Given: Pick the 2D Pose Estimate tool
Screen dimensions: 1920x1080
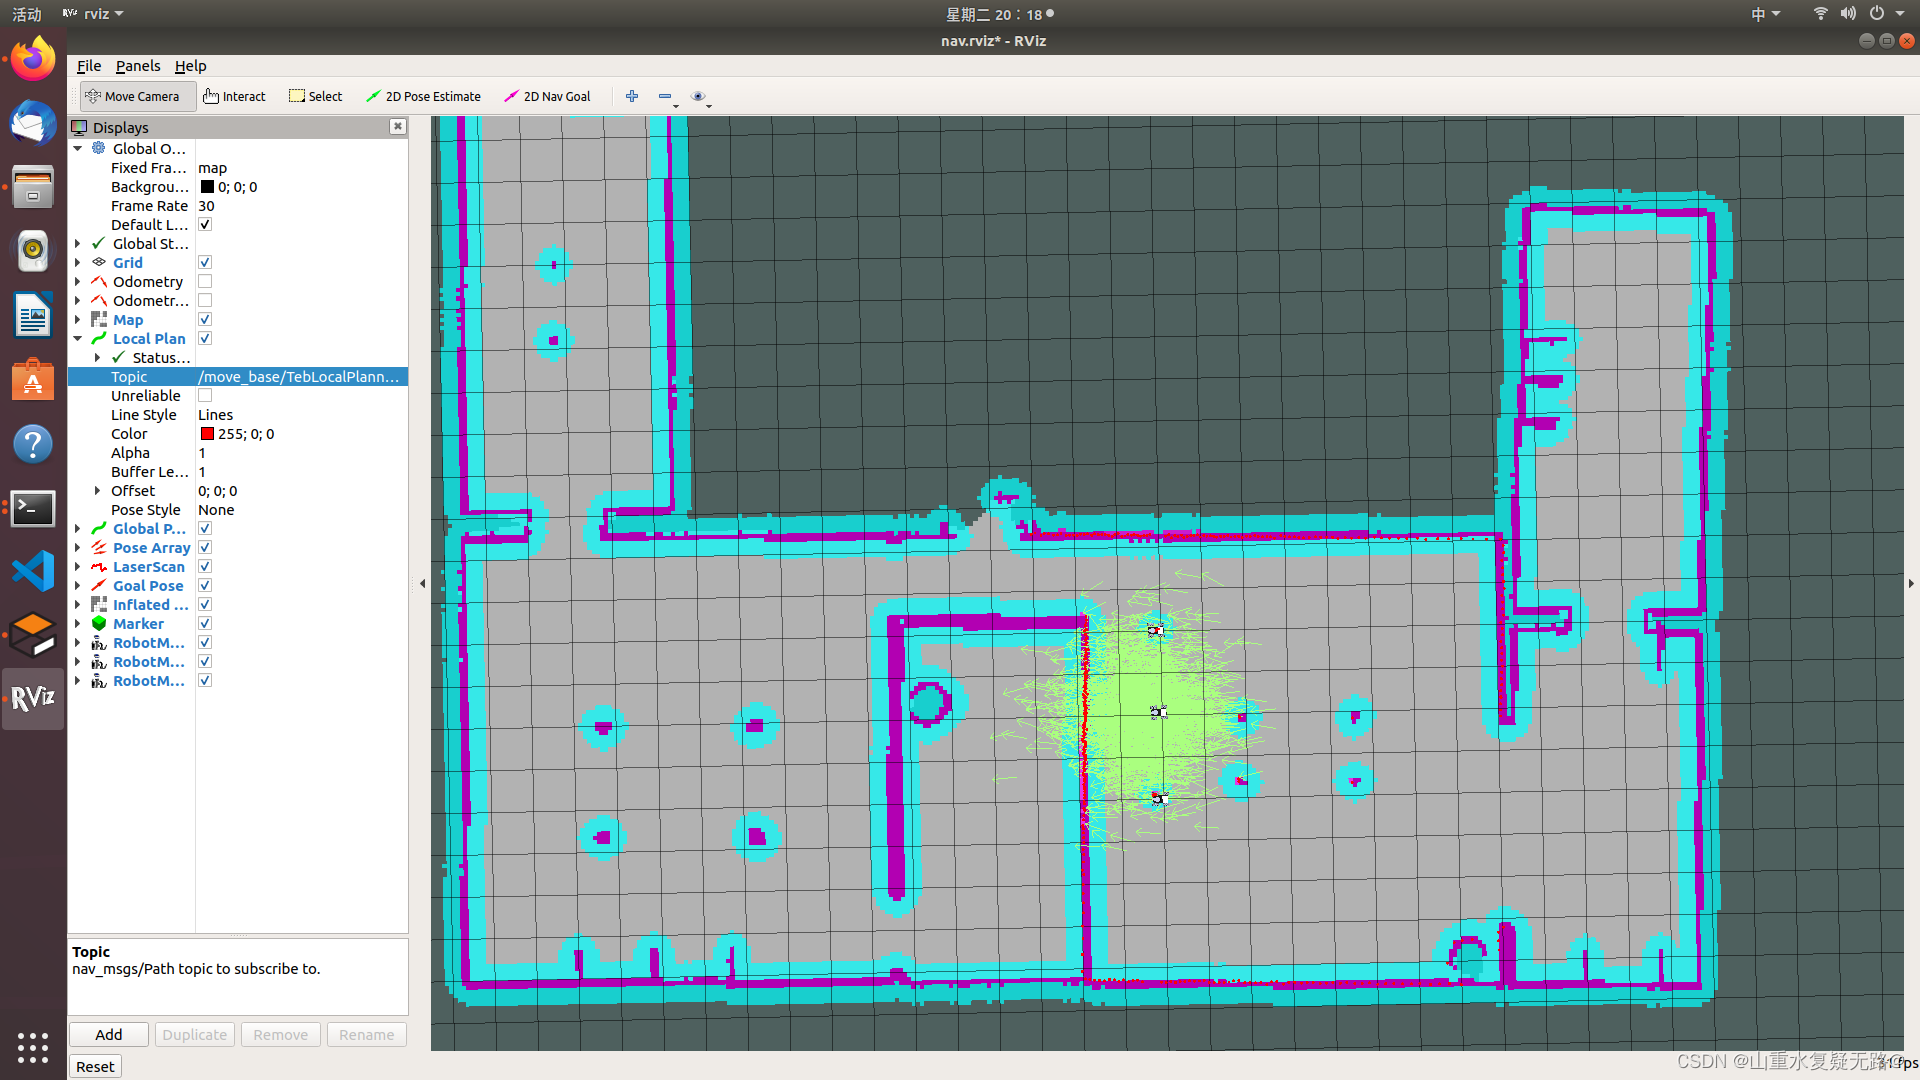Looking at the screenshot, I should (x=424, y=96).
